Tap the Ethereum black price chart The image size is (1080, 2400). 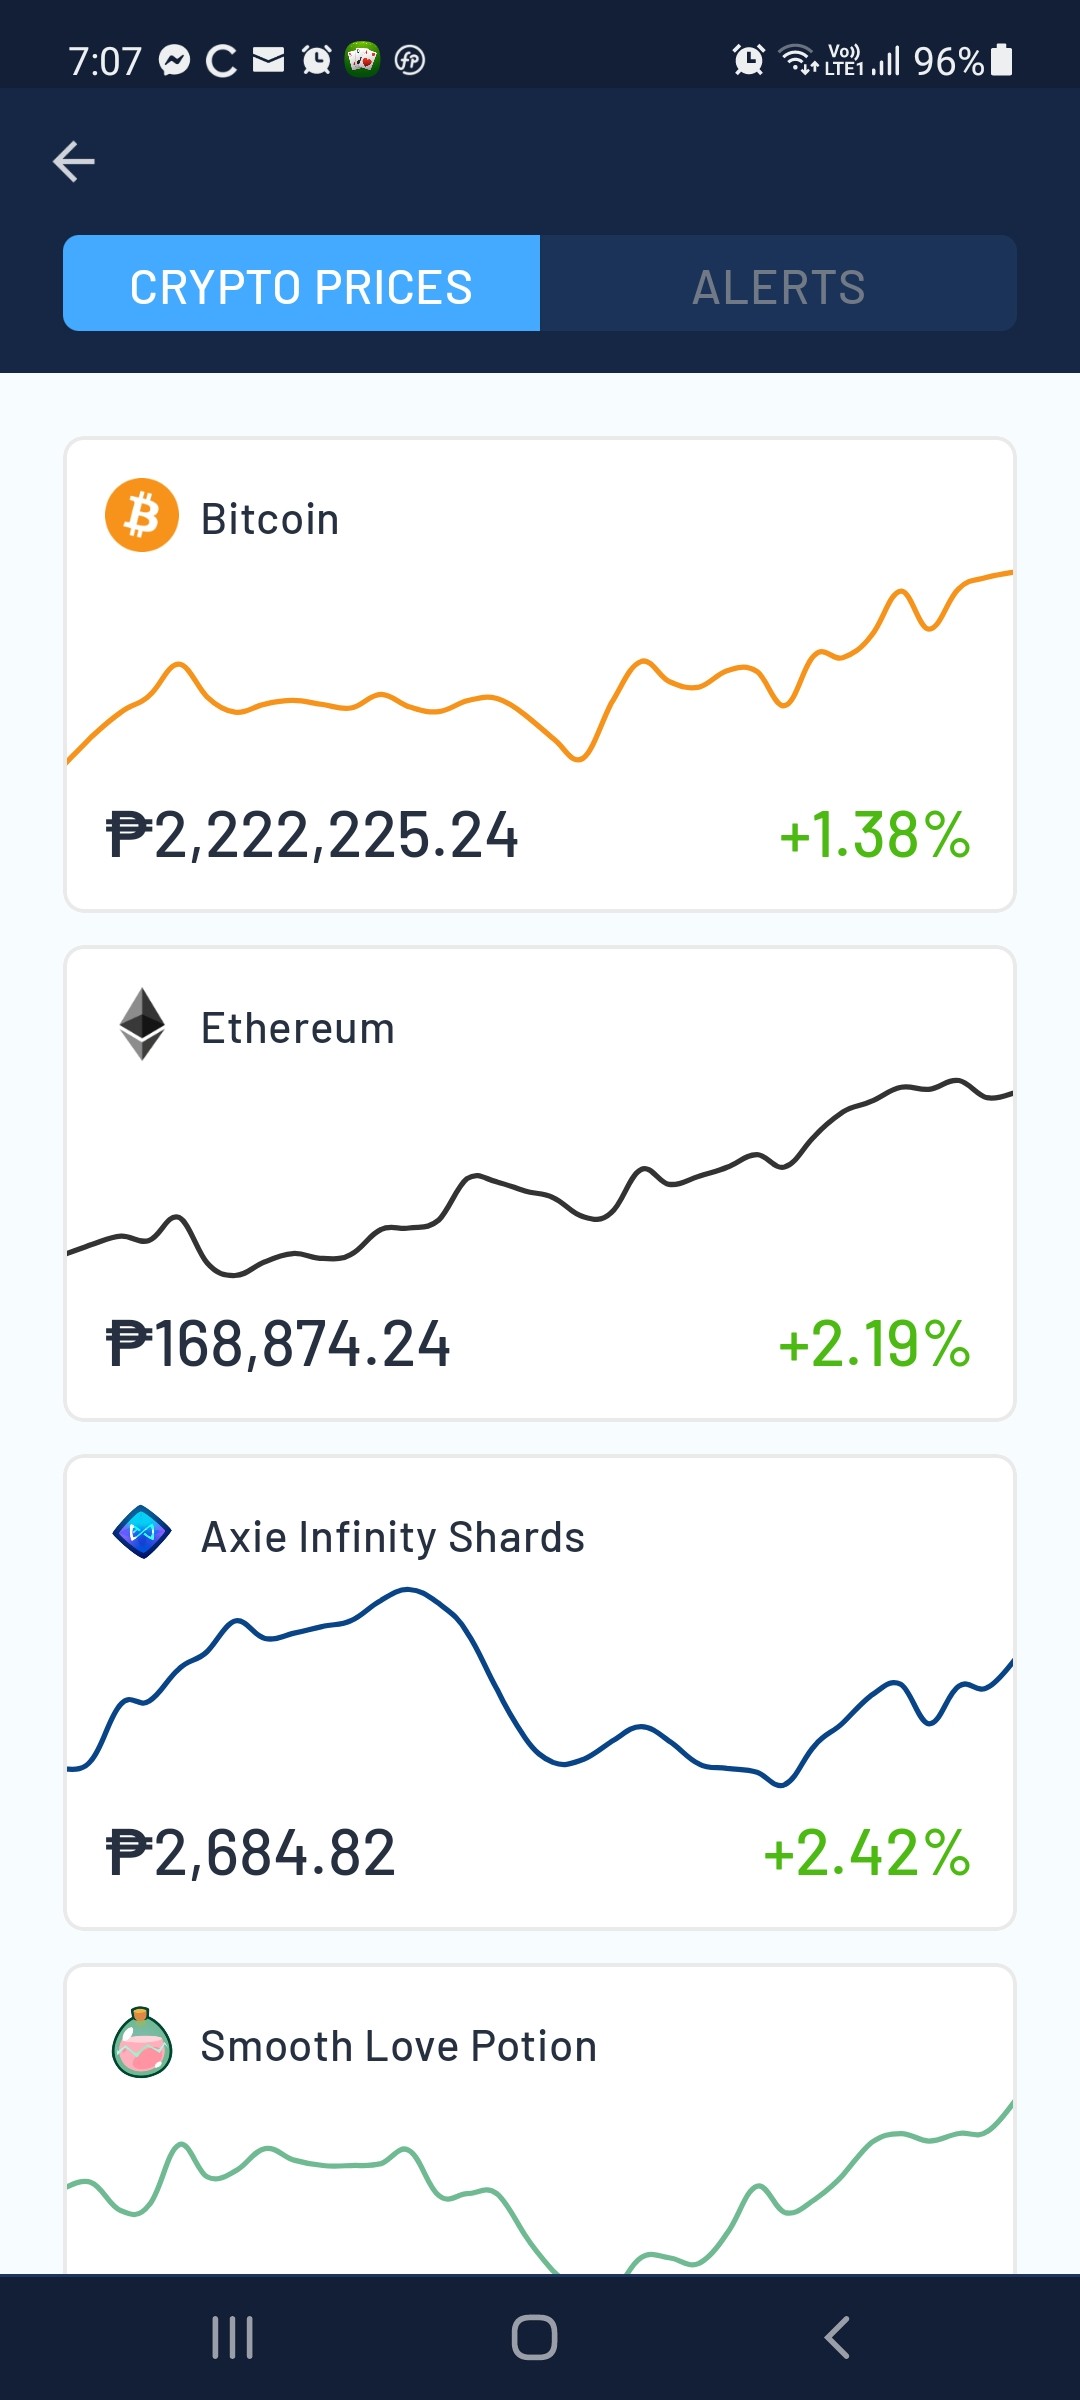click(x=540, y=1178)
